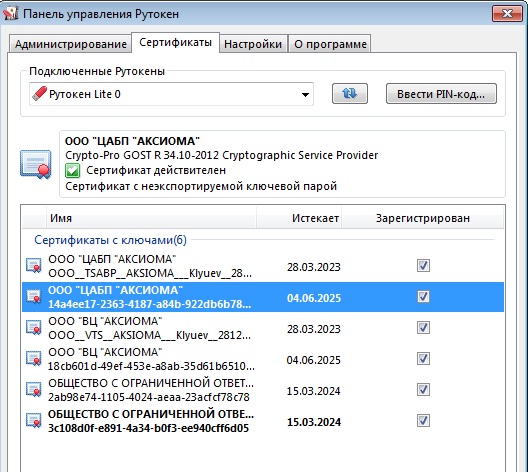Click certificate icon of the 2ab98e74 row
The image size is (528, 472).
coord(34,390)
